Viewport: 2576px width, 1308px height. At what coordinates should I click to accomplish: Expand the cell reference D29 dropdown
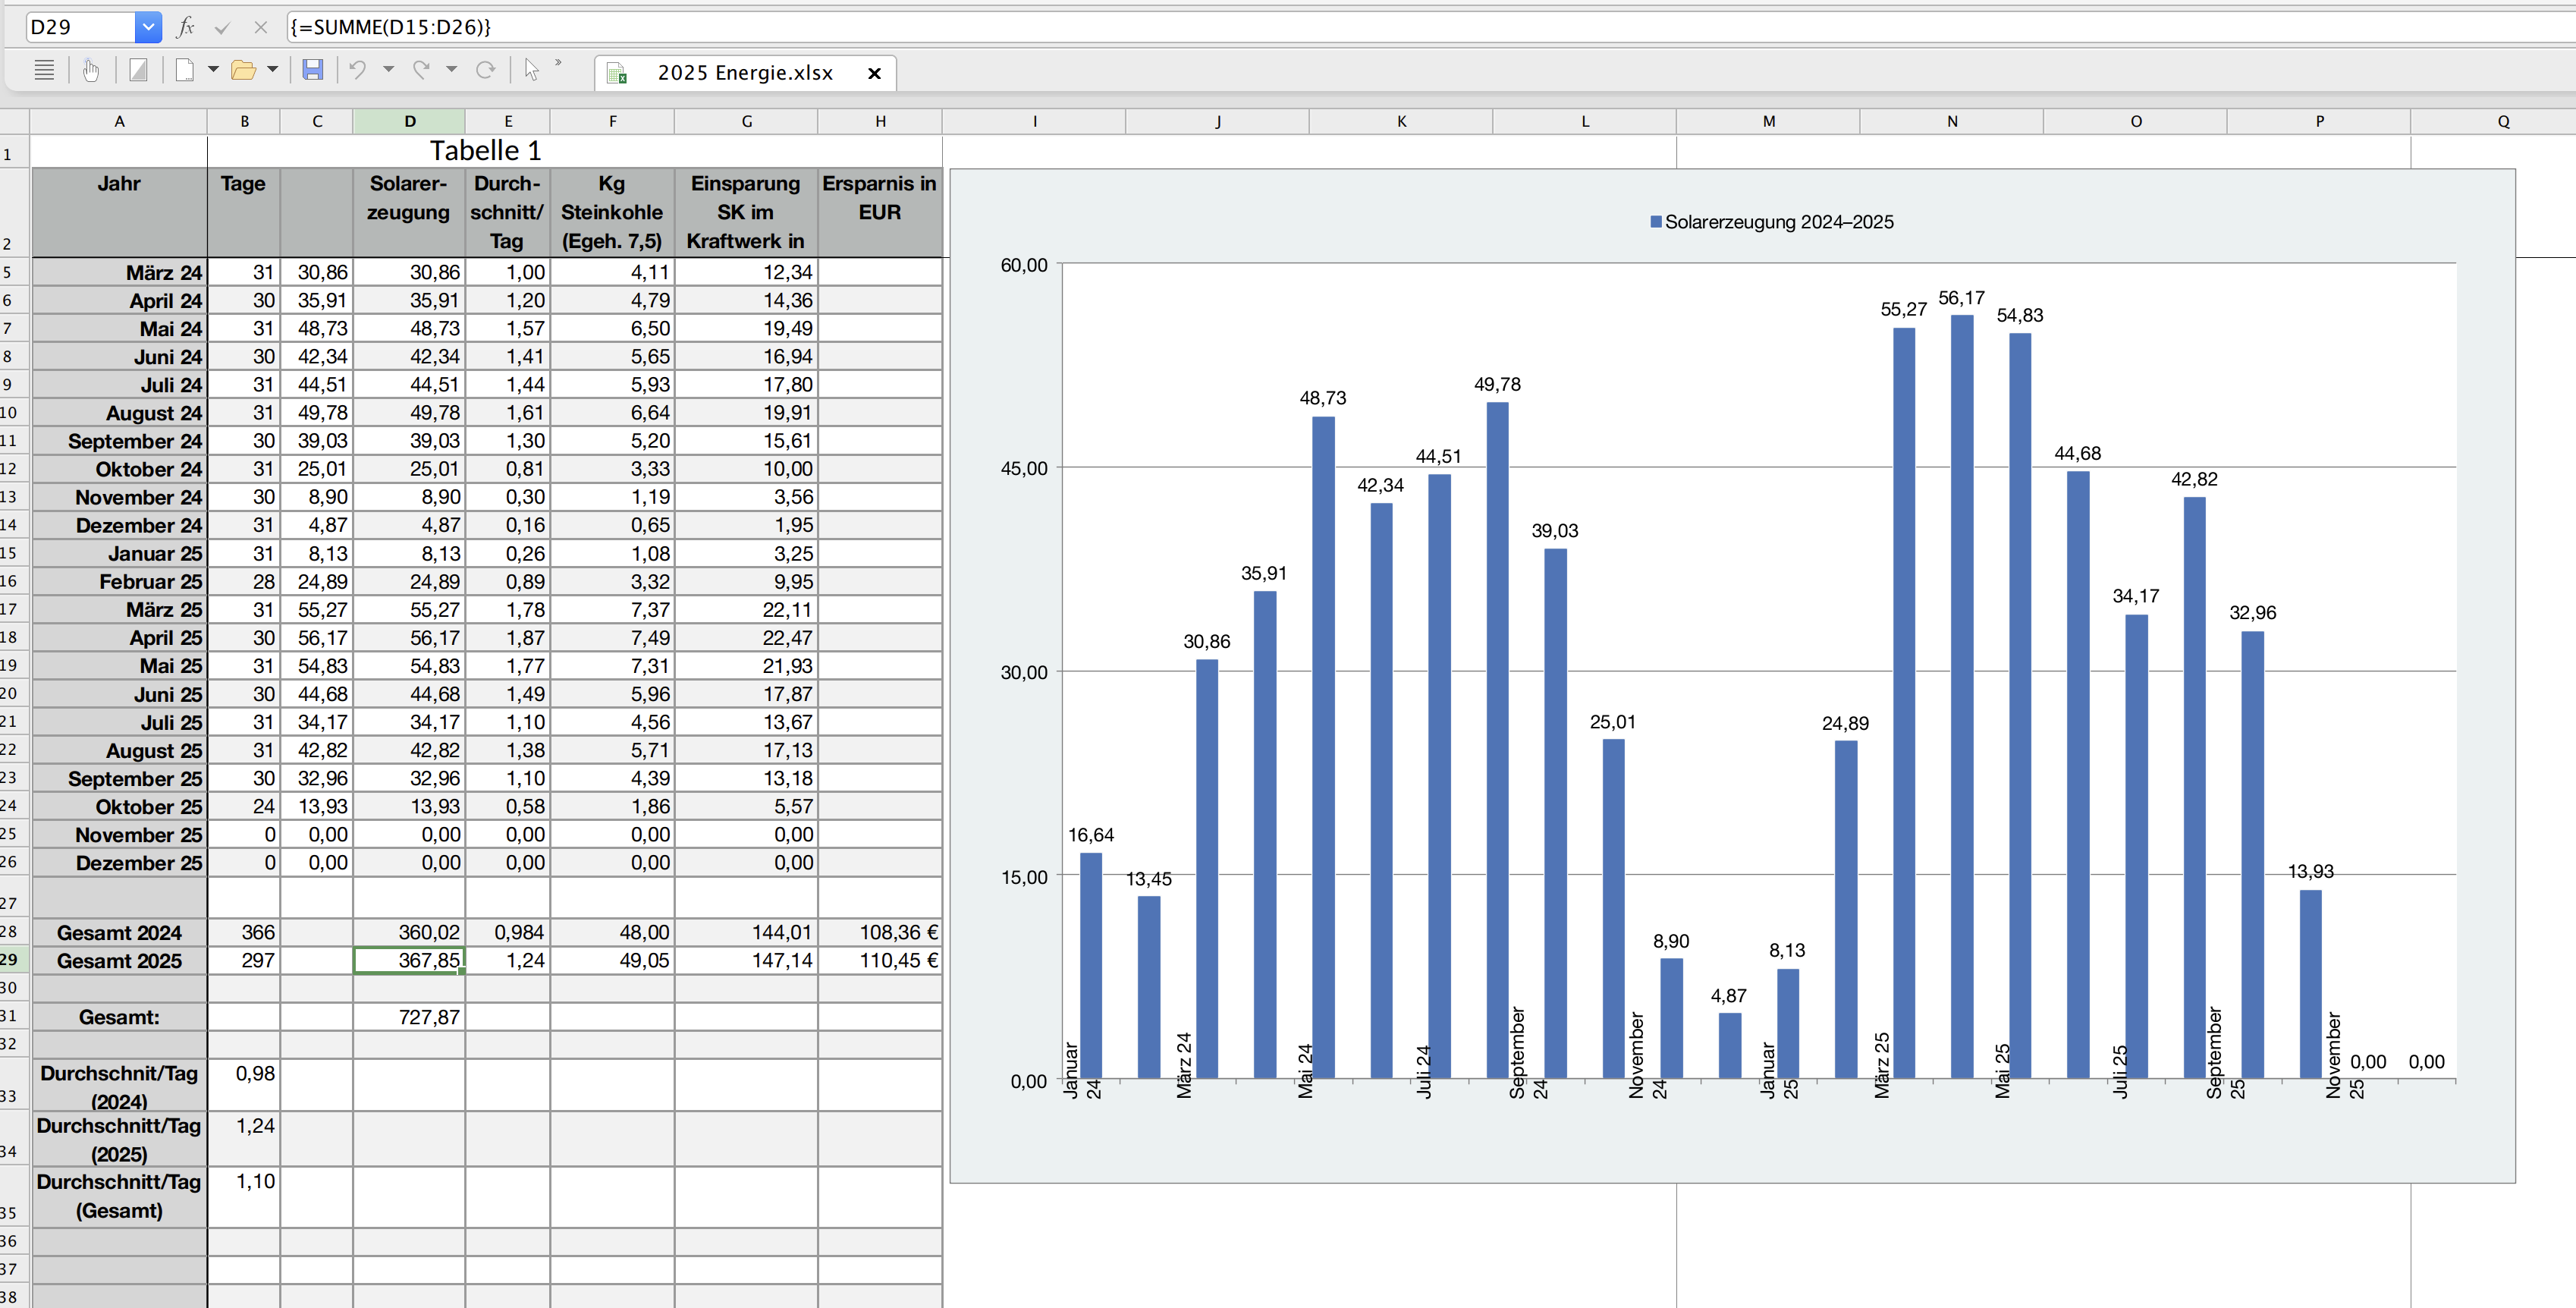click(148, 27)
